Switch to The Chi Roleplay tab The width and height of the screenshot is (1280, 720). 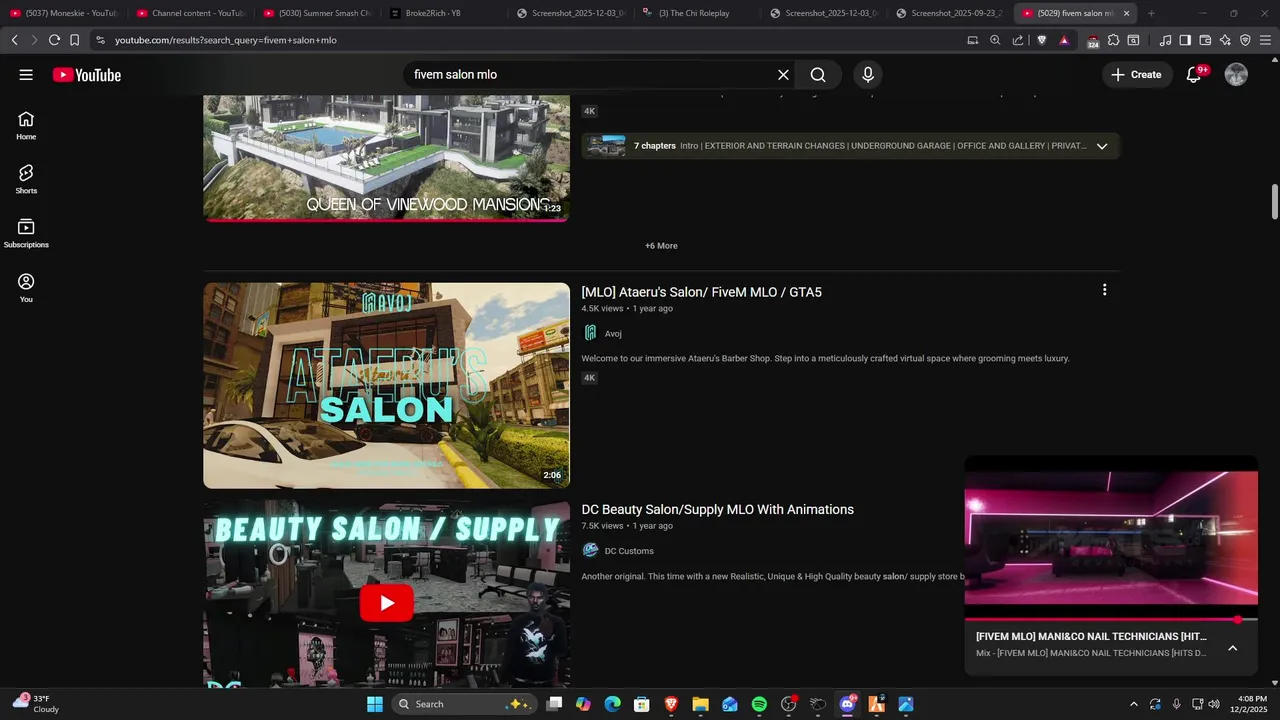click(698, 13)
